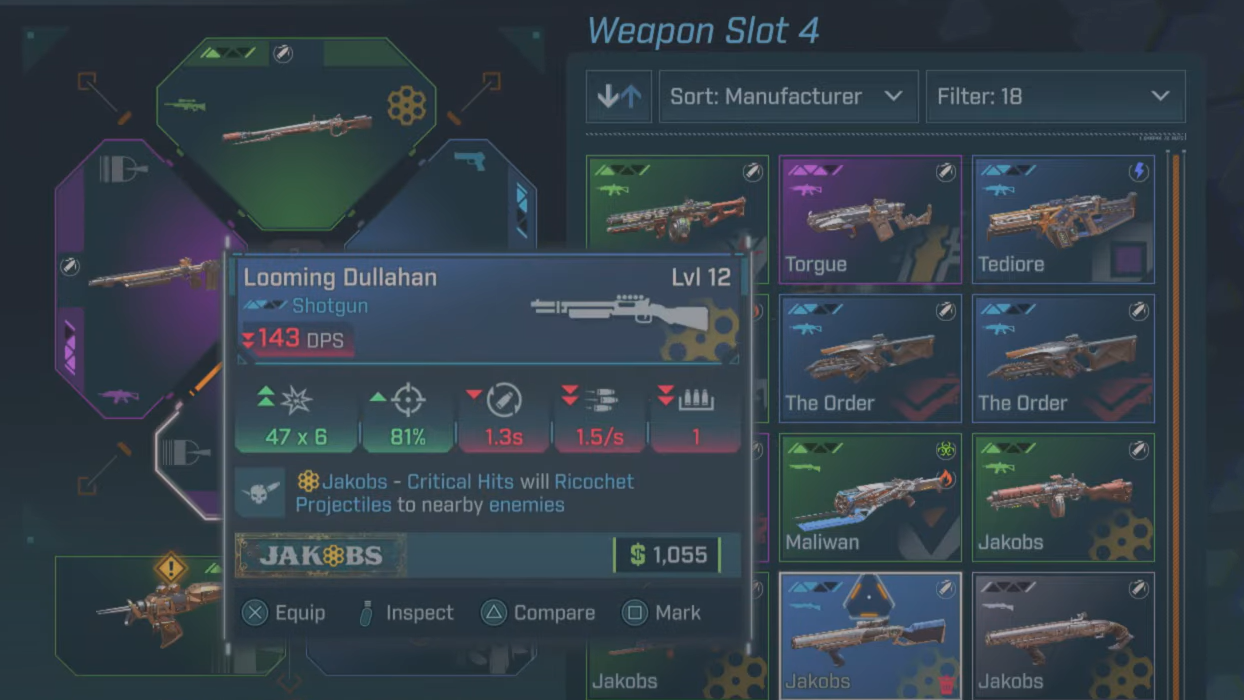1244x700 pixels.
Task: Click the fire rate stat icon
Action: (x=600, y=401)
